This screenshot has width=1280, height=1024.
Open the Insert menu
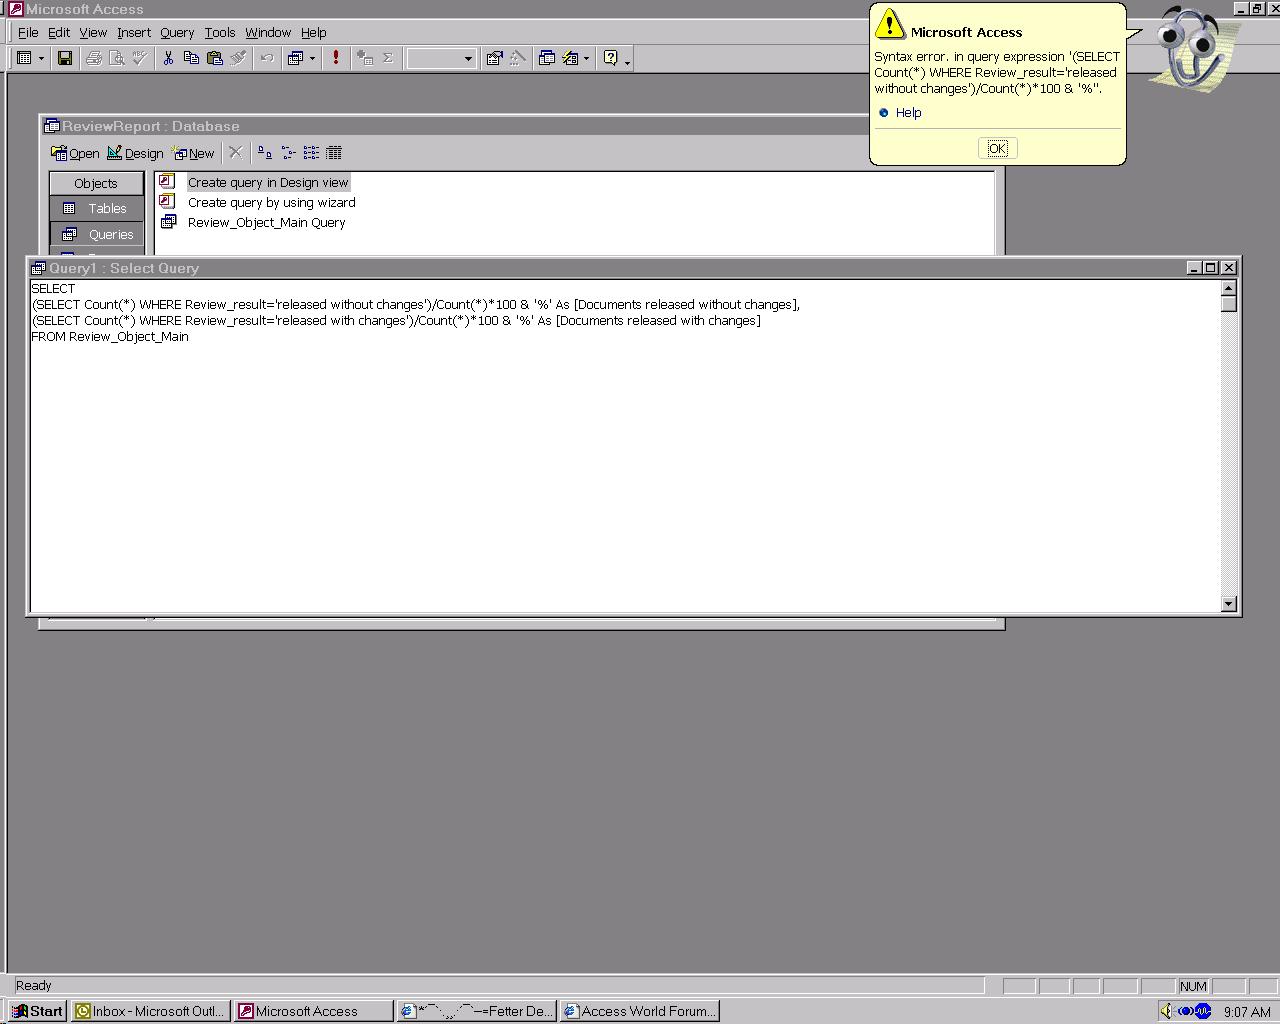(x=134, y=32)
